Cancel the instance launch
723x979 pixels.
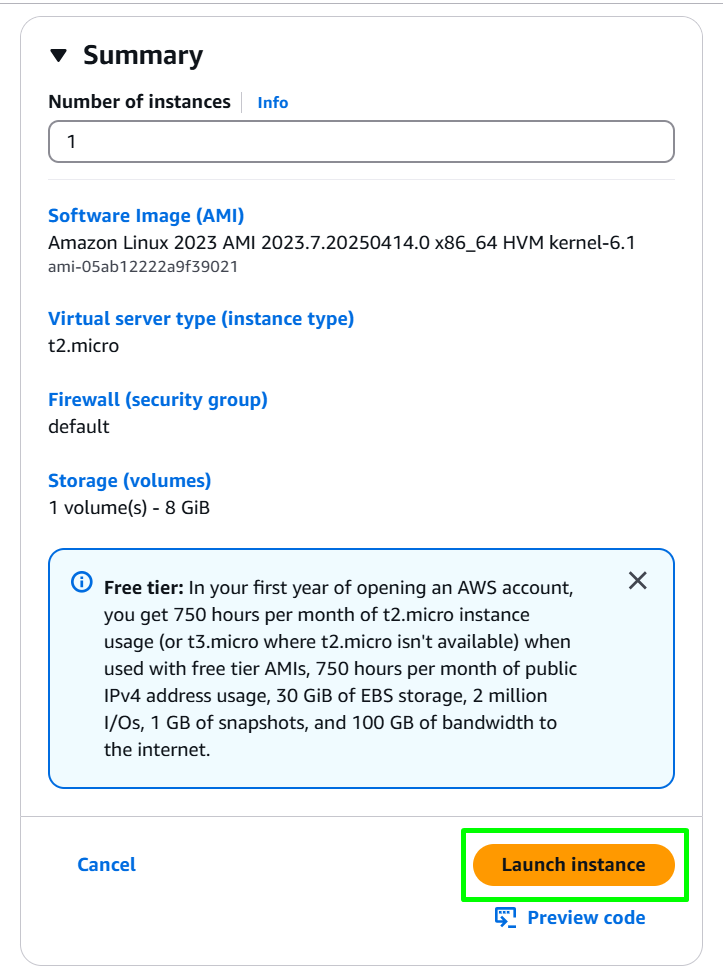(x=106, y=865)
